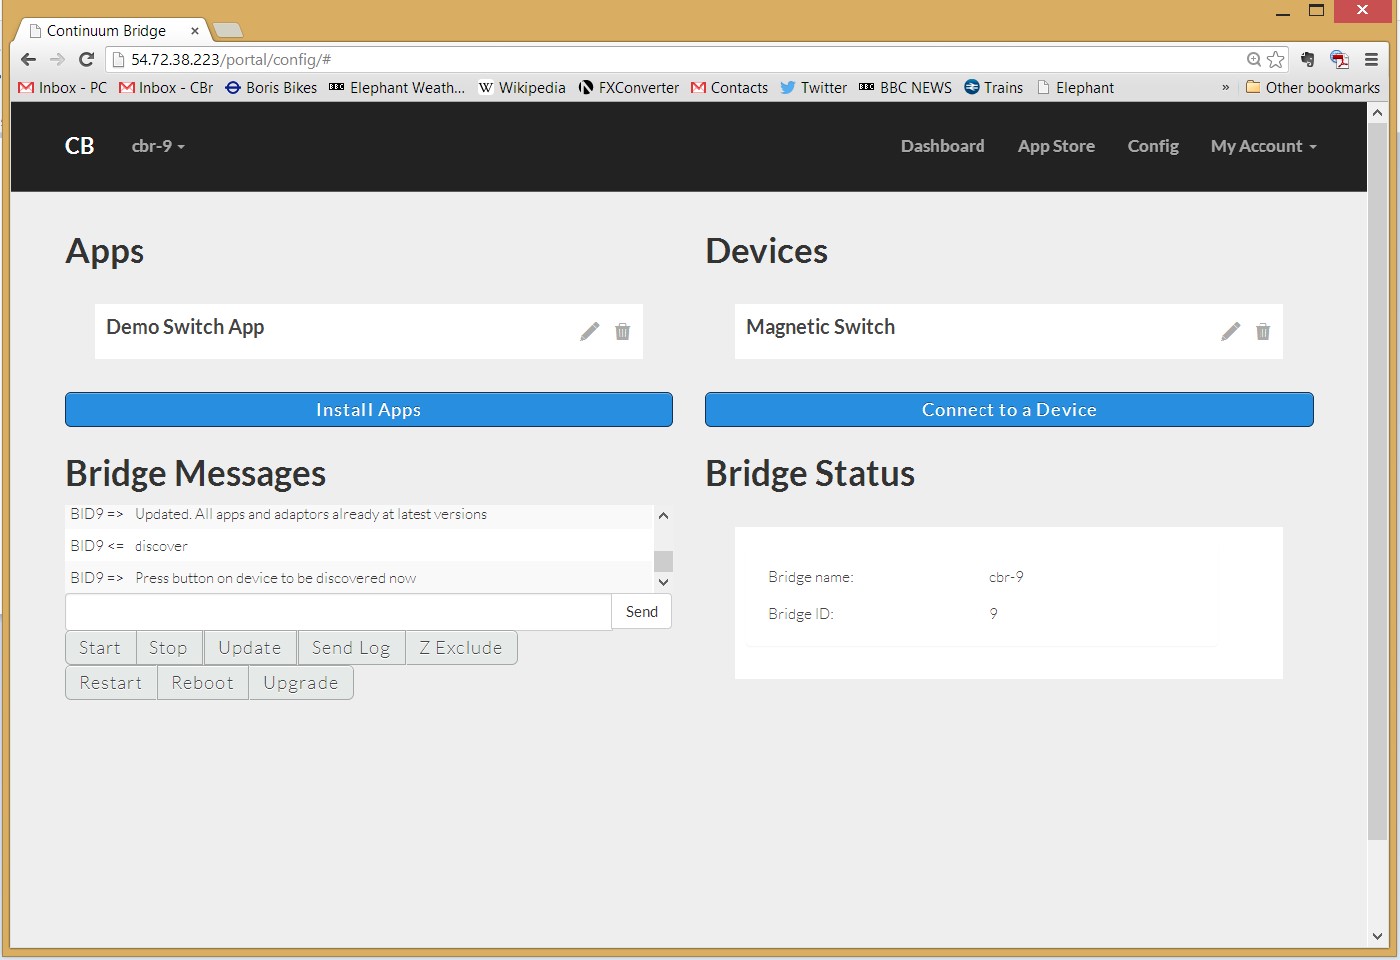Screen dimensions: 1400x960
Task: Click the Stop bridge button
Action: [169, 648]
